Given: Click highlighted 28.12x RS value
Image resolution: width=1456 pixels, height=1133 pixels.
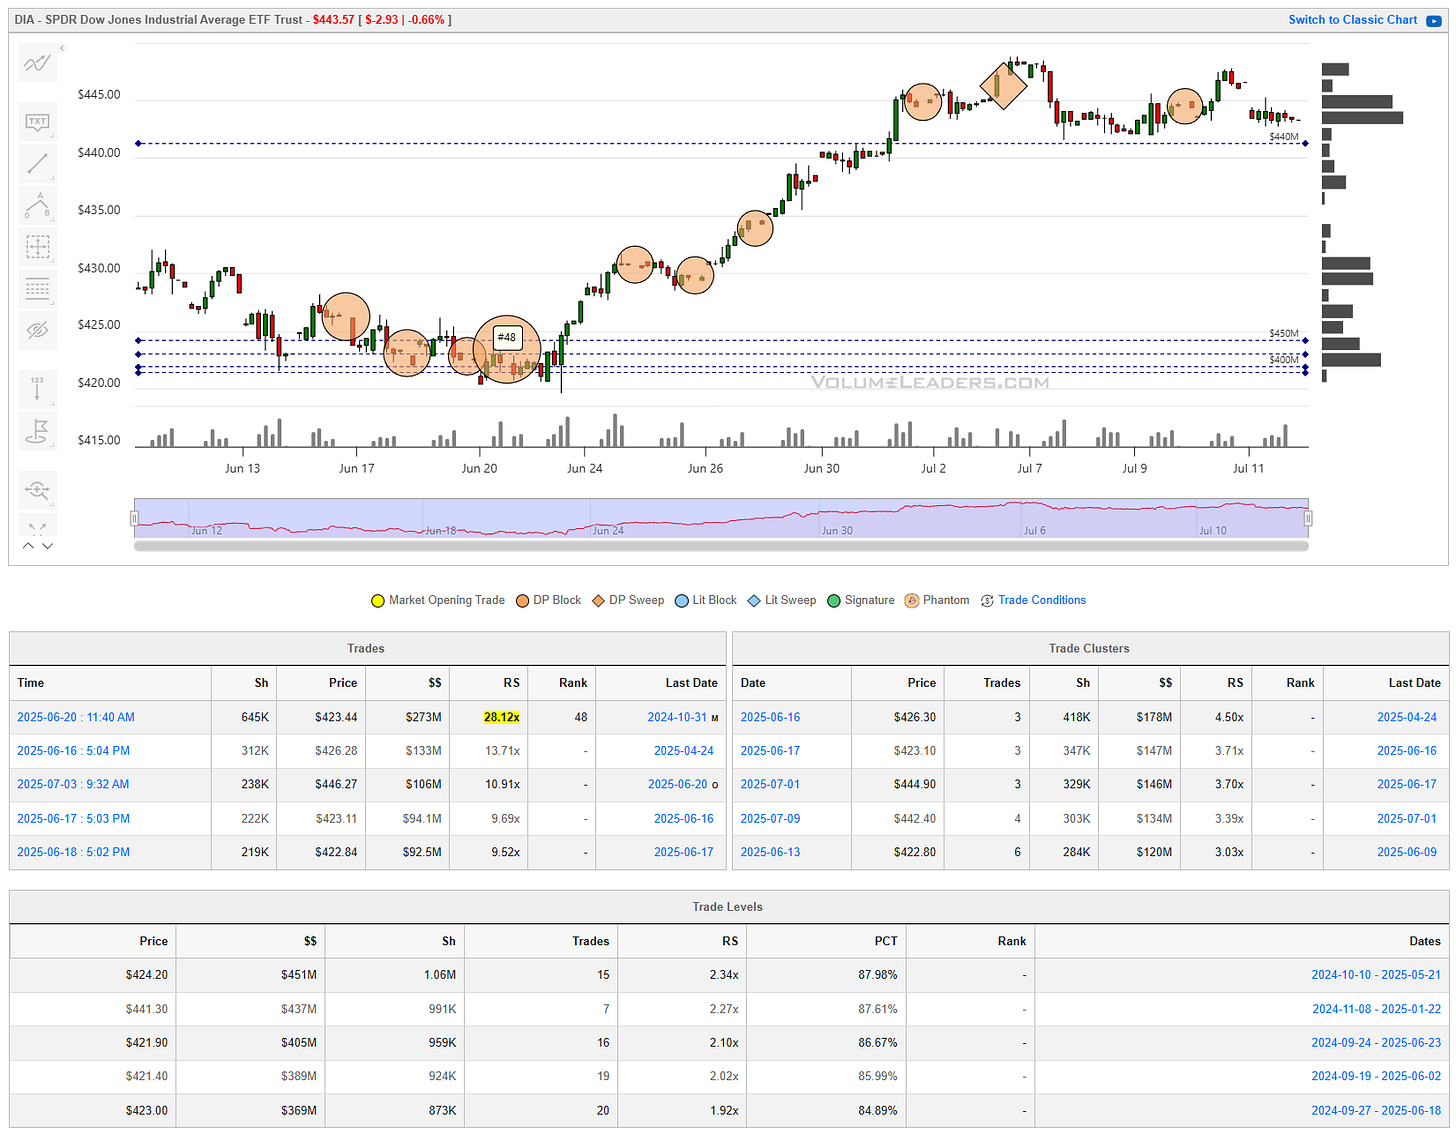Looking at the screenshot, I should coord(501,717).
